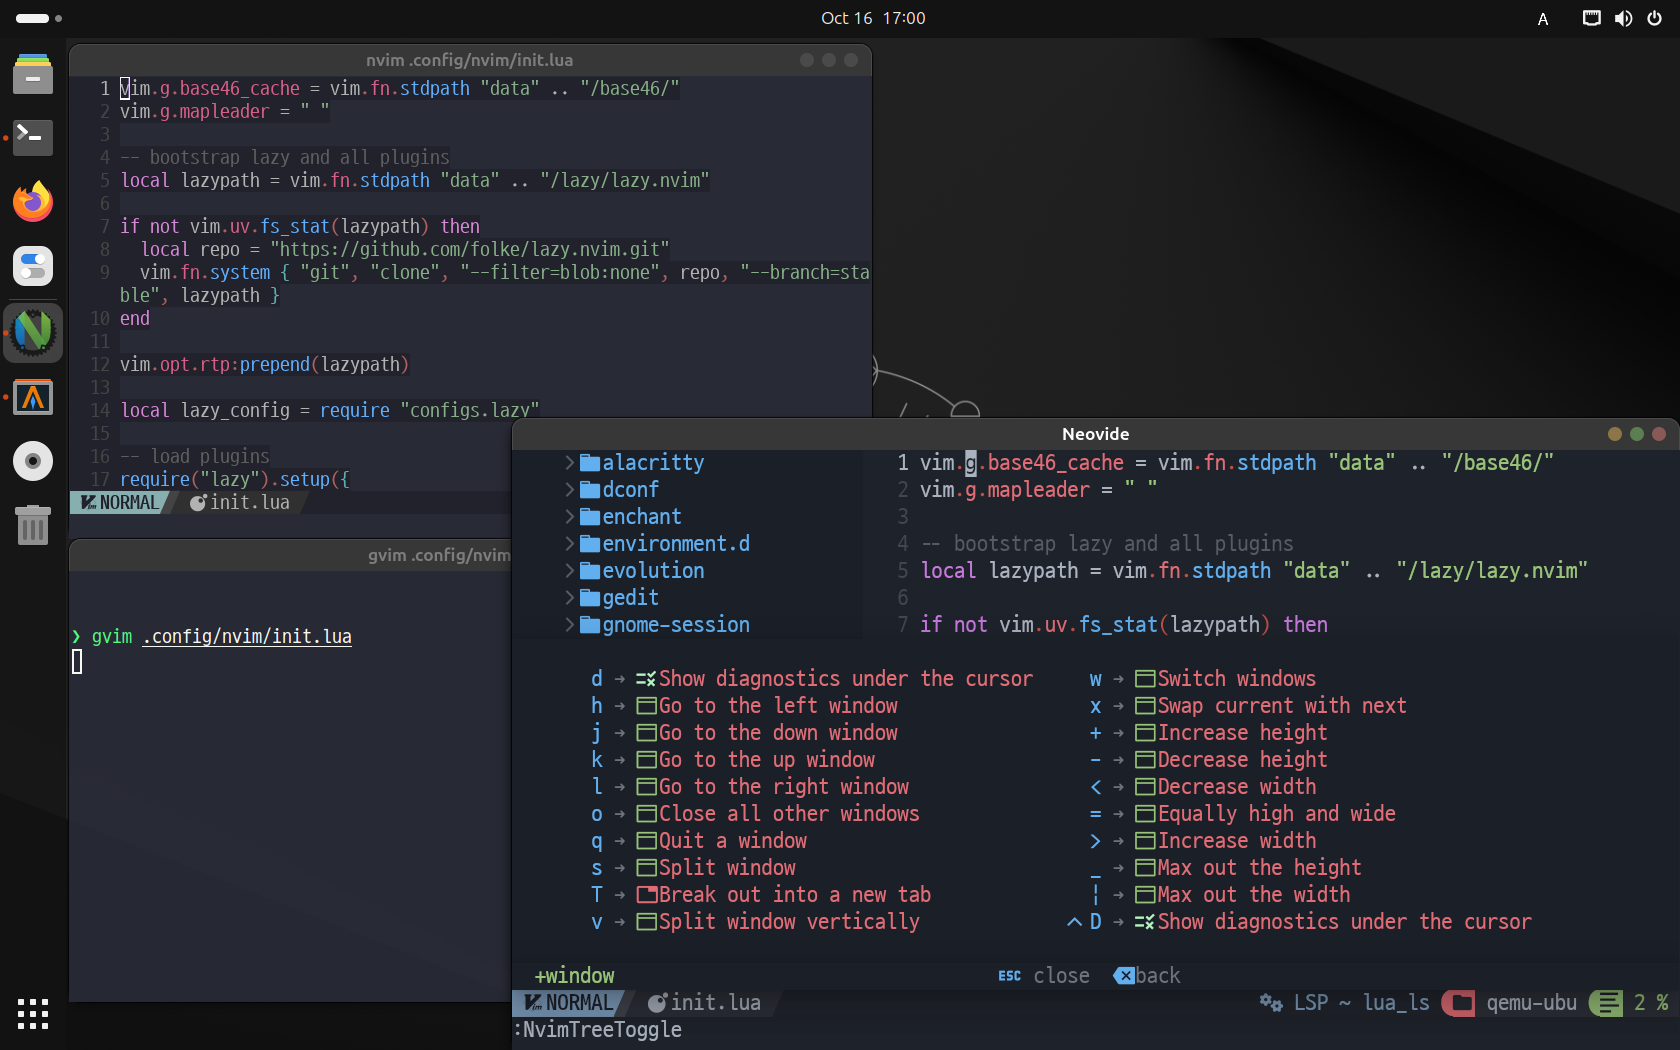The width and height of the screenshot is (1680, 1050).
Task: Expand the evolution folder chevron
Action: pos(570,570)
